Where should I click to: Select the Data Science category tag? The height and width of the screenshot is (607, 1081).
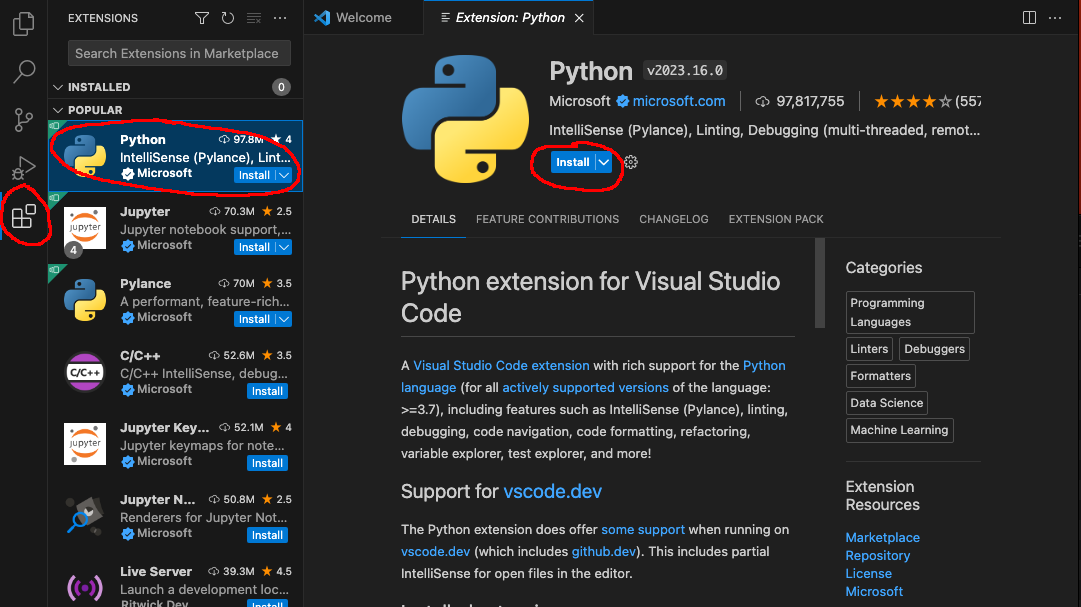887,403
